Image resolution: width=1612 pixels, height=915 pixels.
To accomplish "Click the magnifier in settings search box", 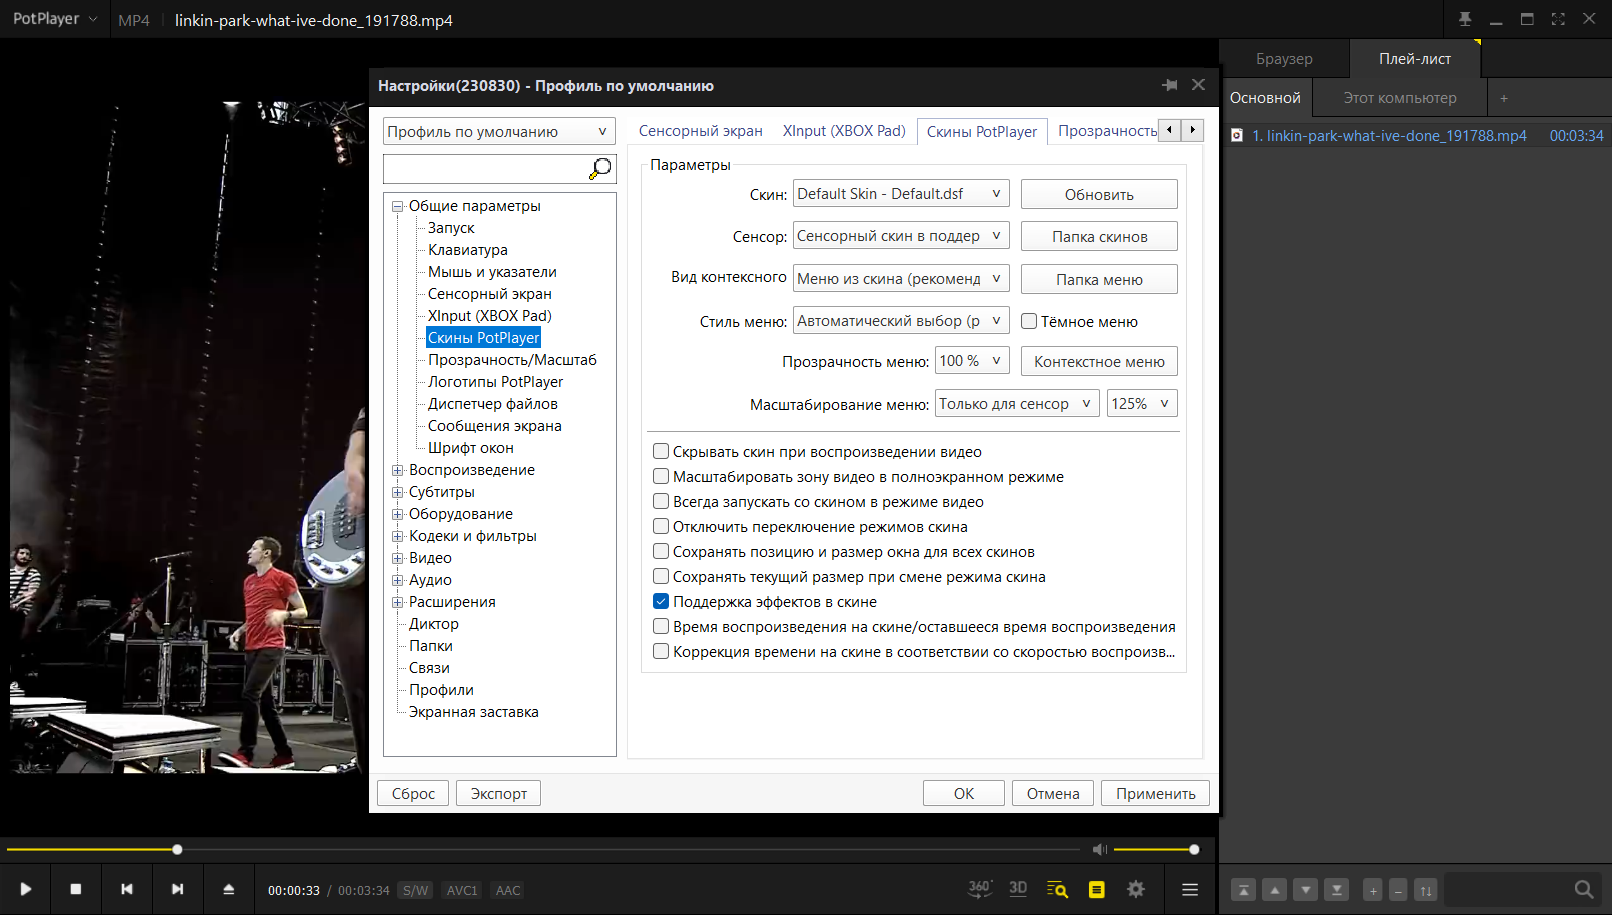I will pyautogui.click(x=600, y=169).
